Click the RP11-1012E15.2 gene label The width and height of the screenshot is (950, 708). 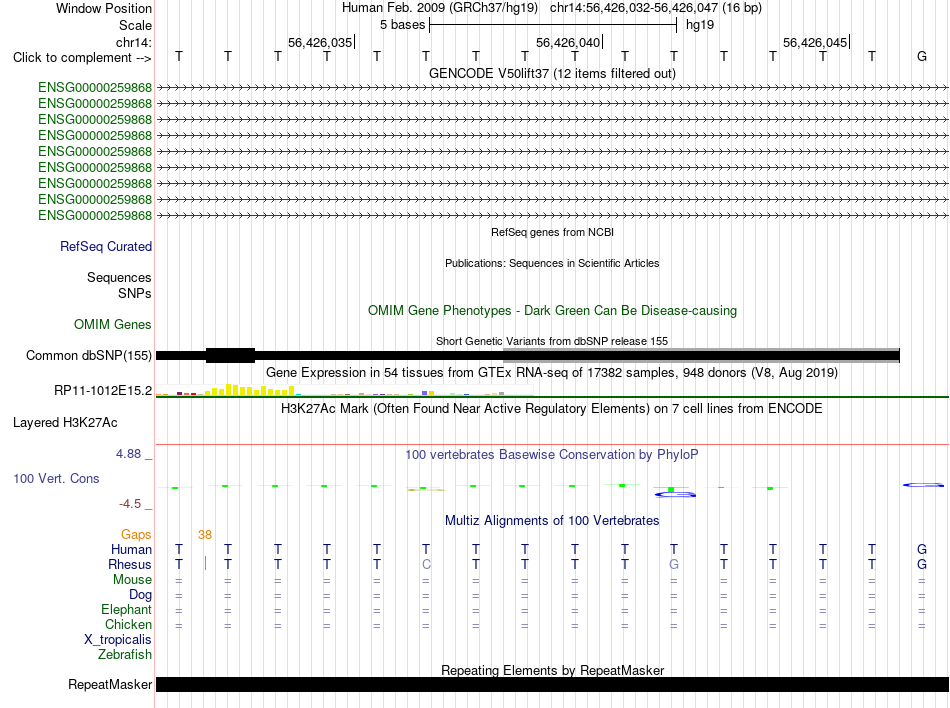[103, 391]
